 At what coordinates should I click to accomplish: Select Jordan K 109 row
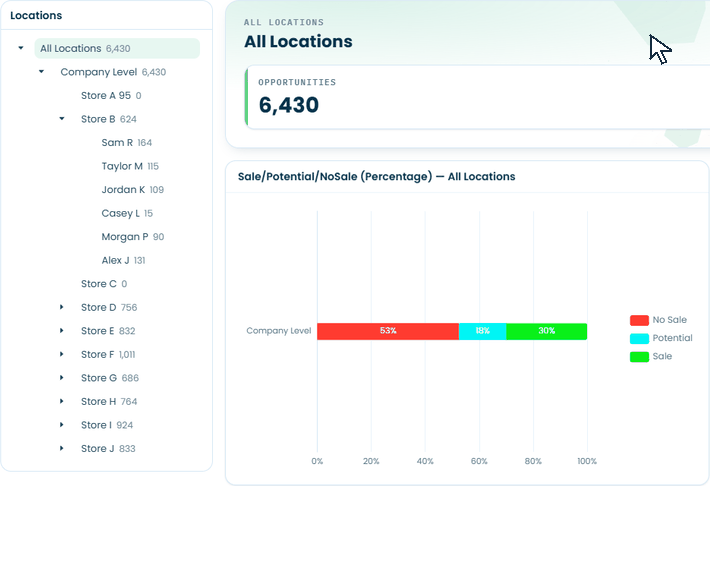click(133, 190)
